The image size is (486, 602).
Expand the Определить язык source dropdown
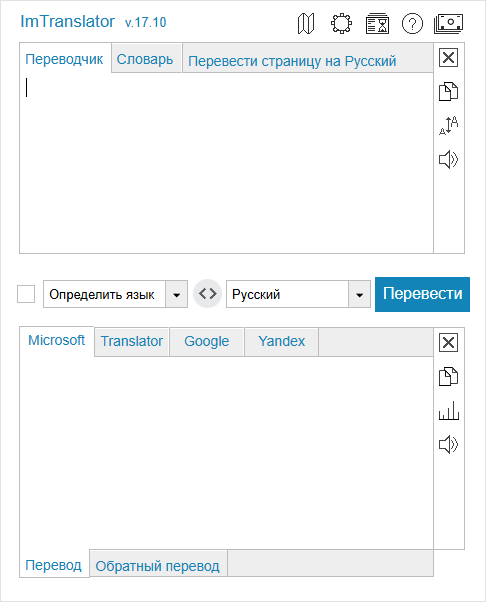pyautogui.click(x=116, y=294)
